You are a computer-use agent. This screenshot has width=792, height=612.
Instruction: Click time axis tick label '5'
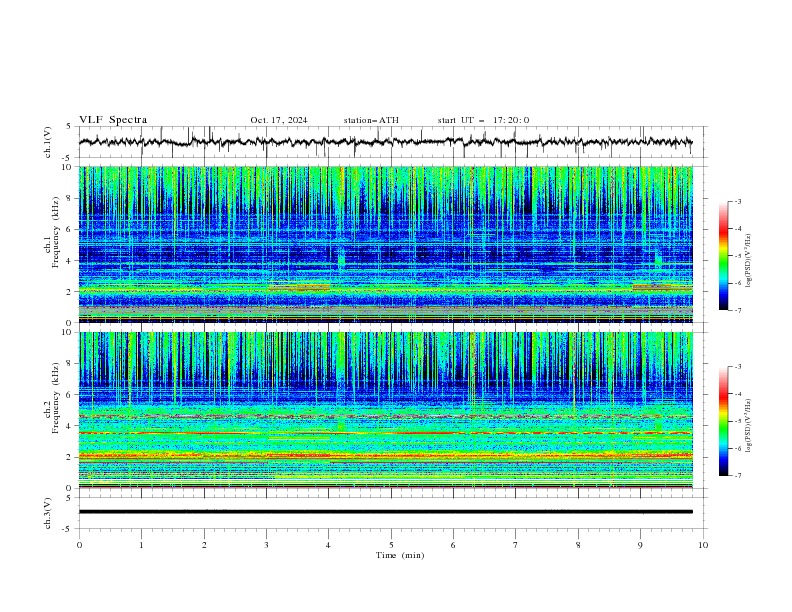[391, 545]
